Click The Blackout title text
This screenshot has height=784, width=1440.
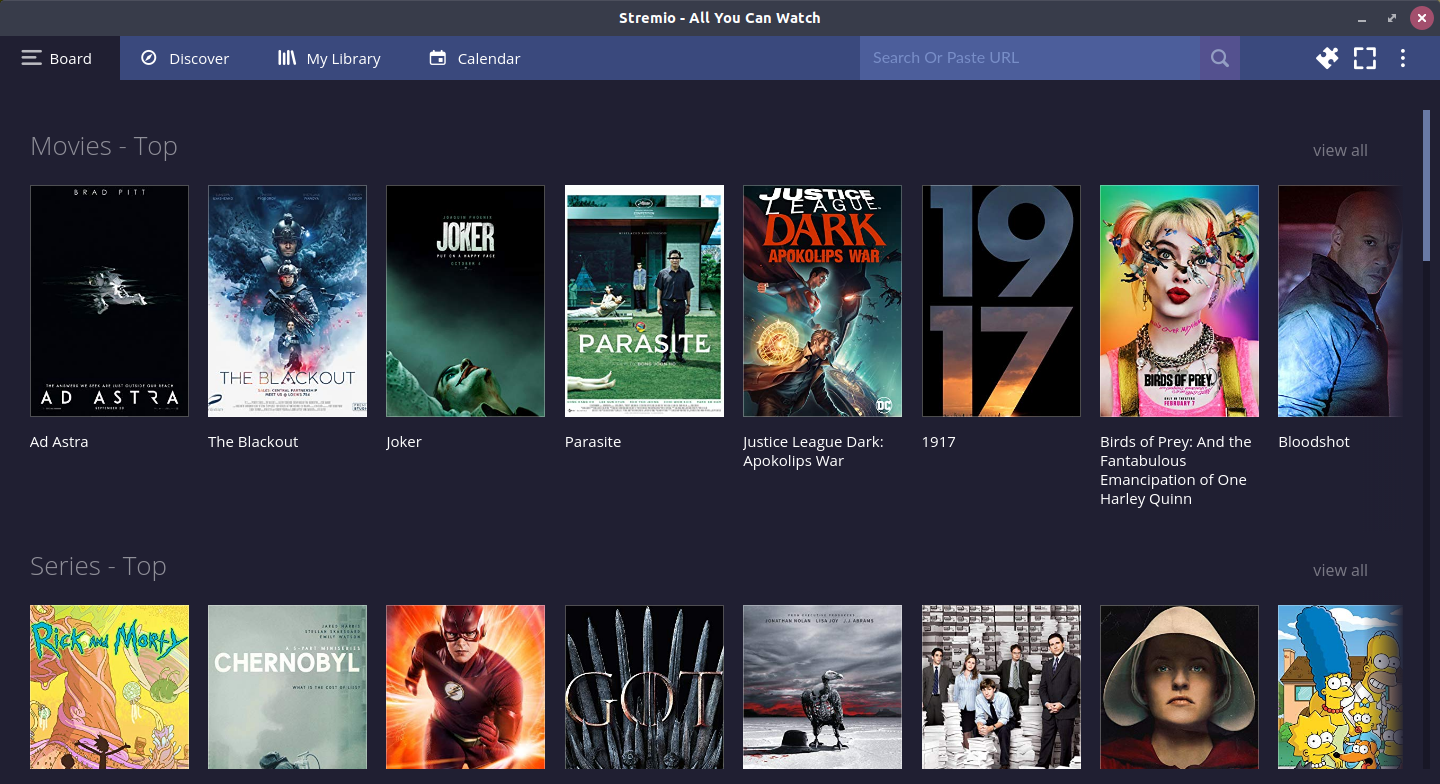point(253,441)
